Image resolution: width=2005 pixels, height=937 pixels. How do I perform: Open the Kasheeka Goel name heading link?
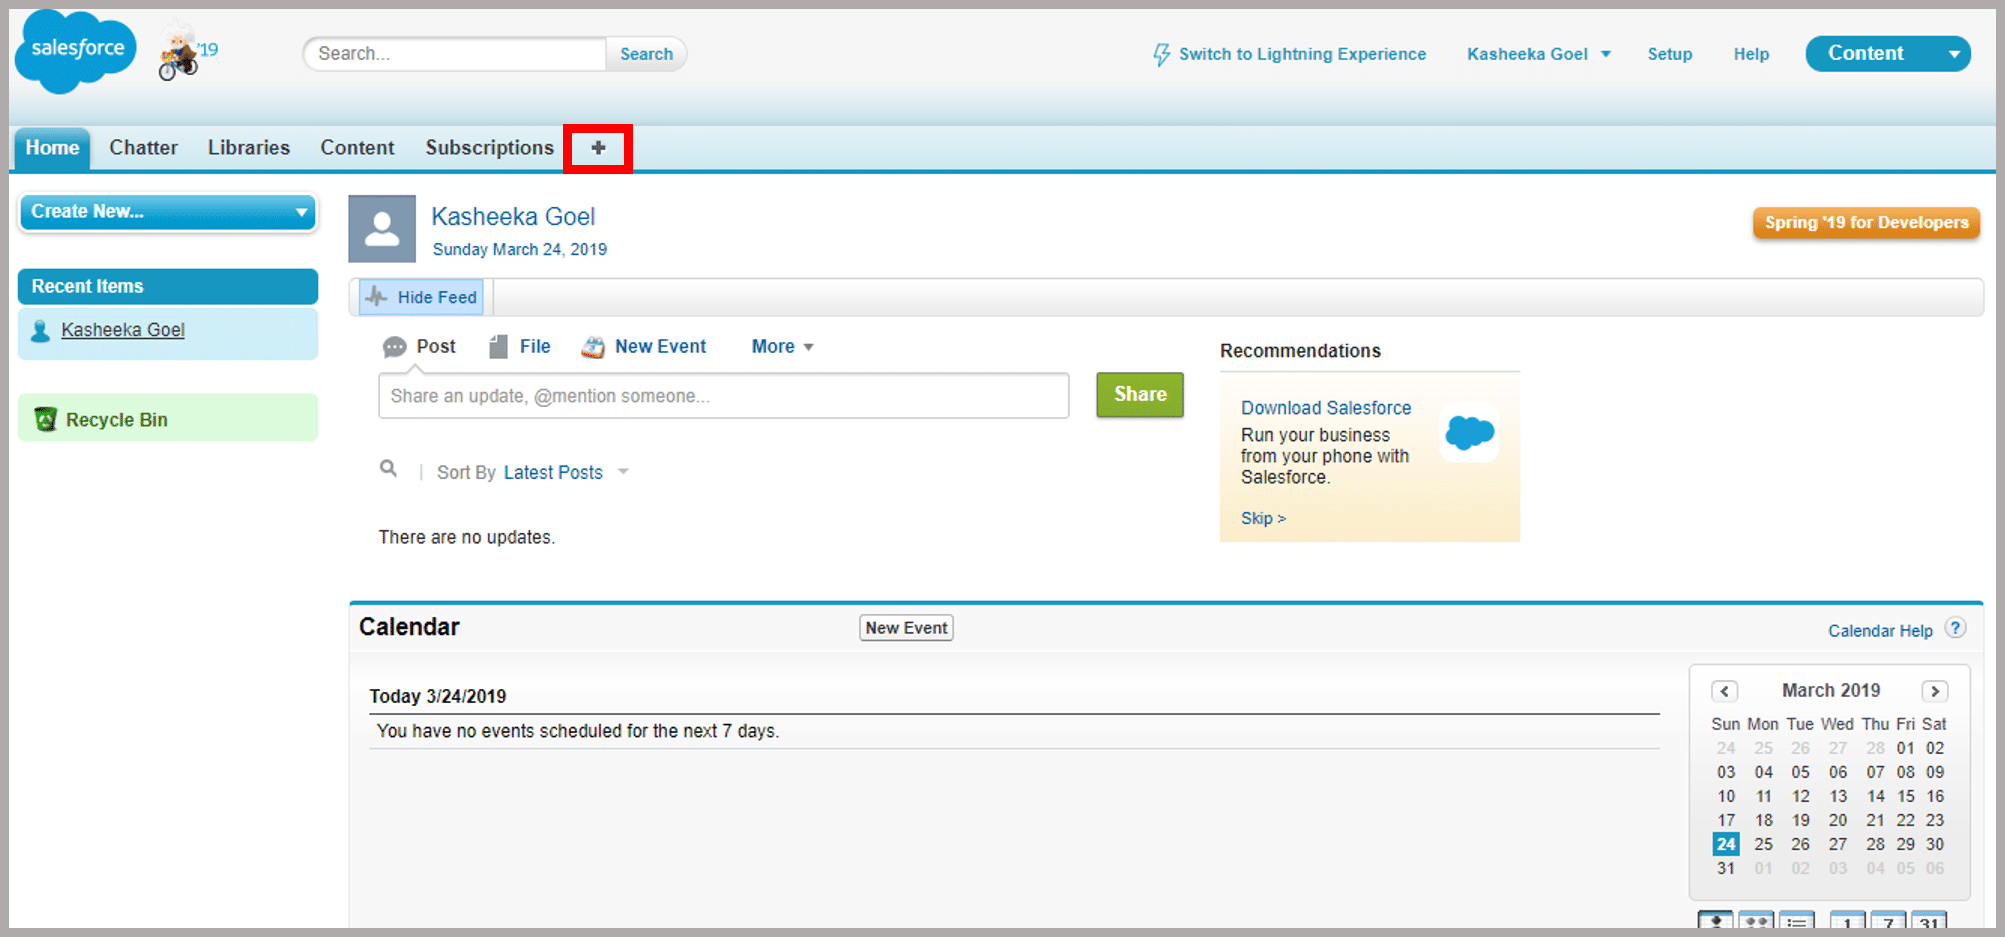[513, 217]
